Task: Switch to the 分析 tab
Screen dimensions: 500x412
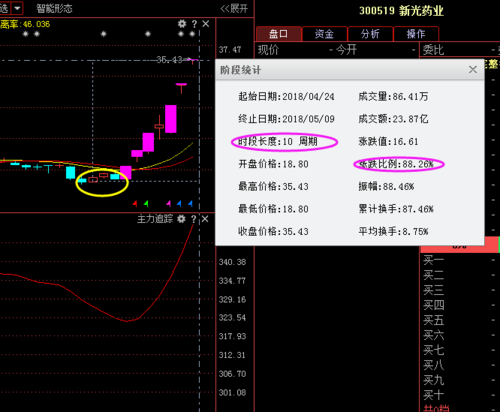Action: [x=370, y=34]
